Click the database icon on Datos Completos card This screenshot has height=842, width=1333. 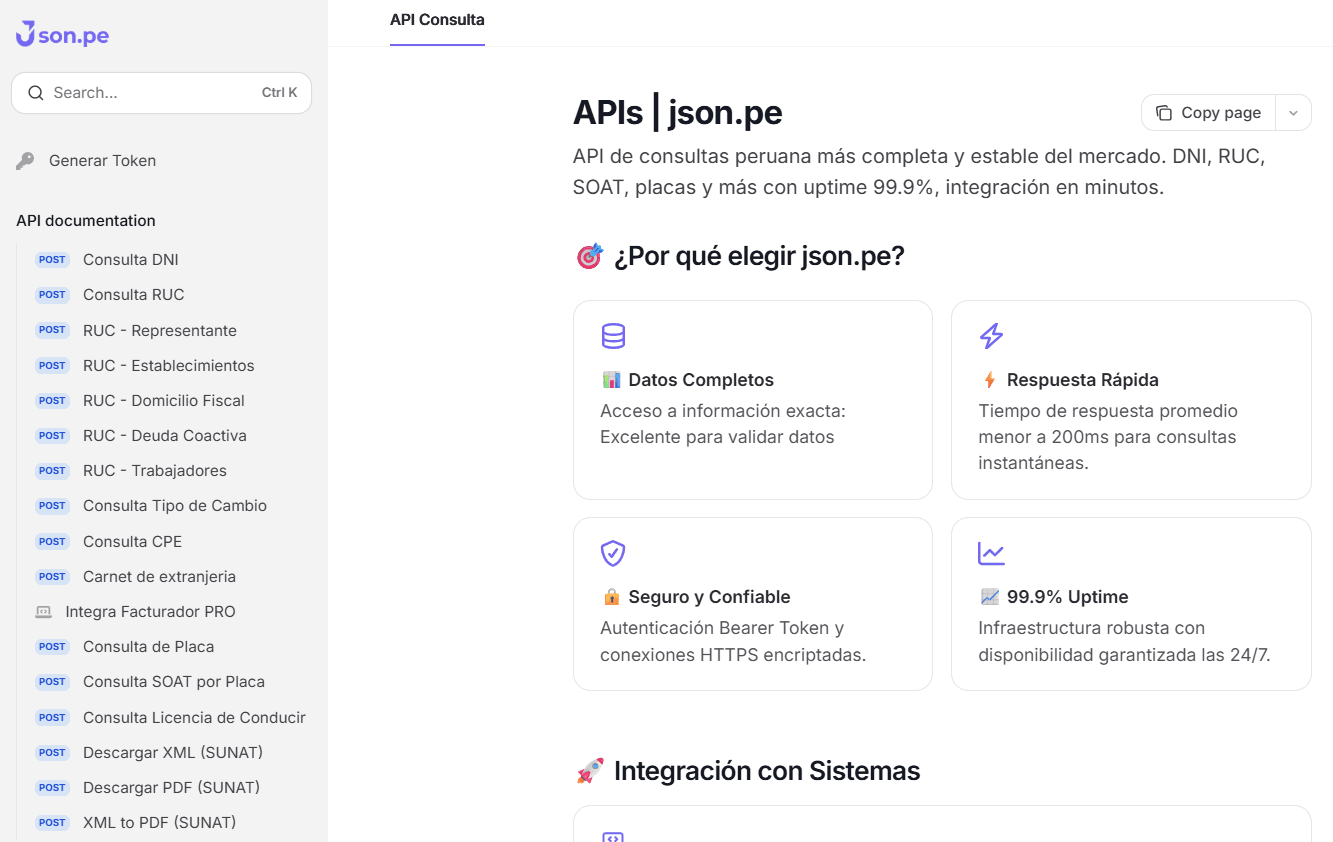pyautogui.click(x=613, y=336)
